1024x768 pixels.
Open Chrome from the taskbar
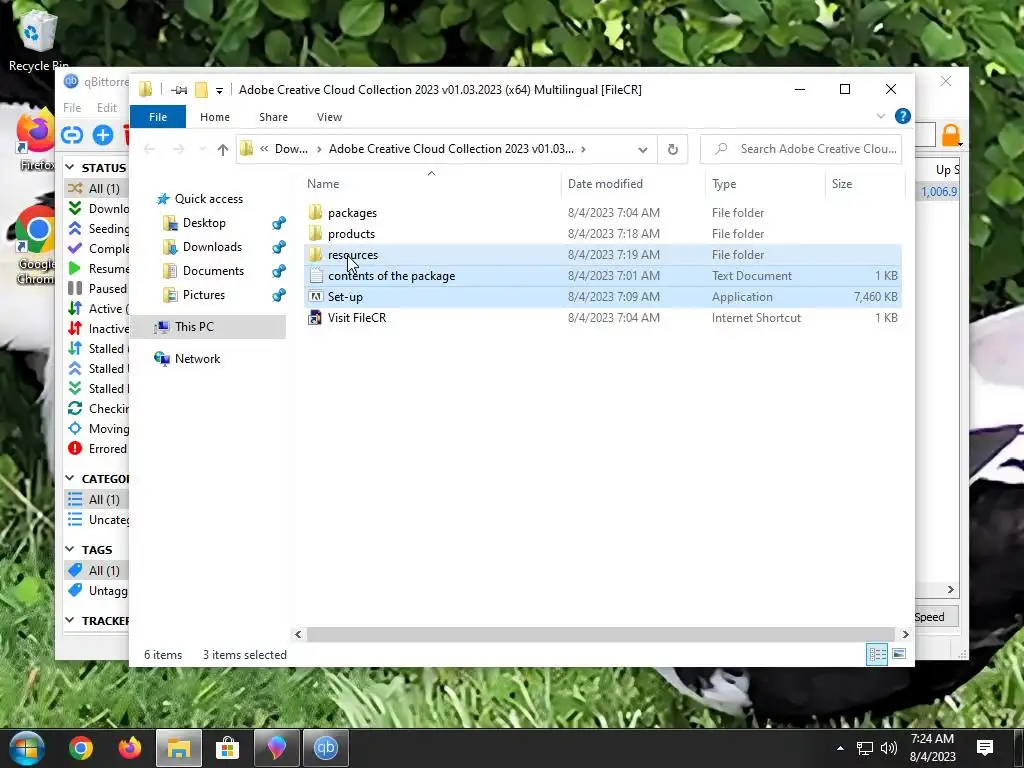pos(81,748)
